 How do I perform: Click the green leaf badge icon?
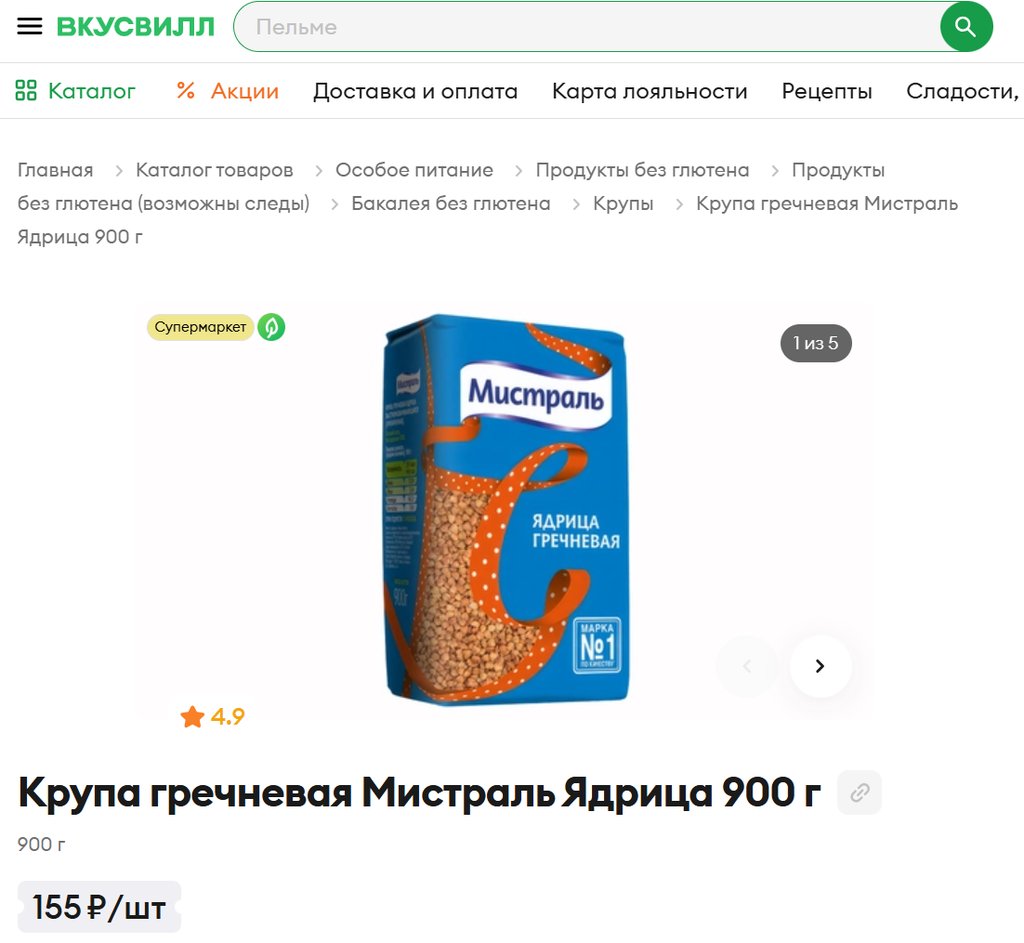[271, 327]
